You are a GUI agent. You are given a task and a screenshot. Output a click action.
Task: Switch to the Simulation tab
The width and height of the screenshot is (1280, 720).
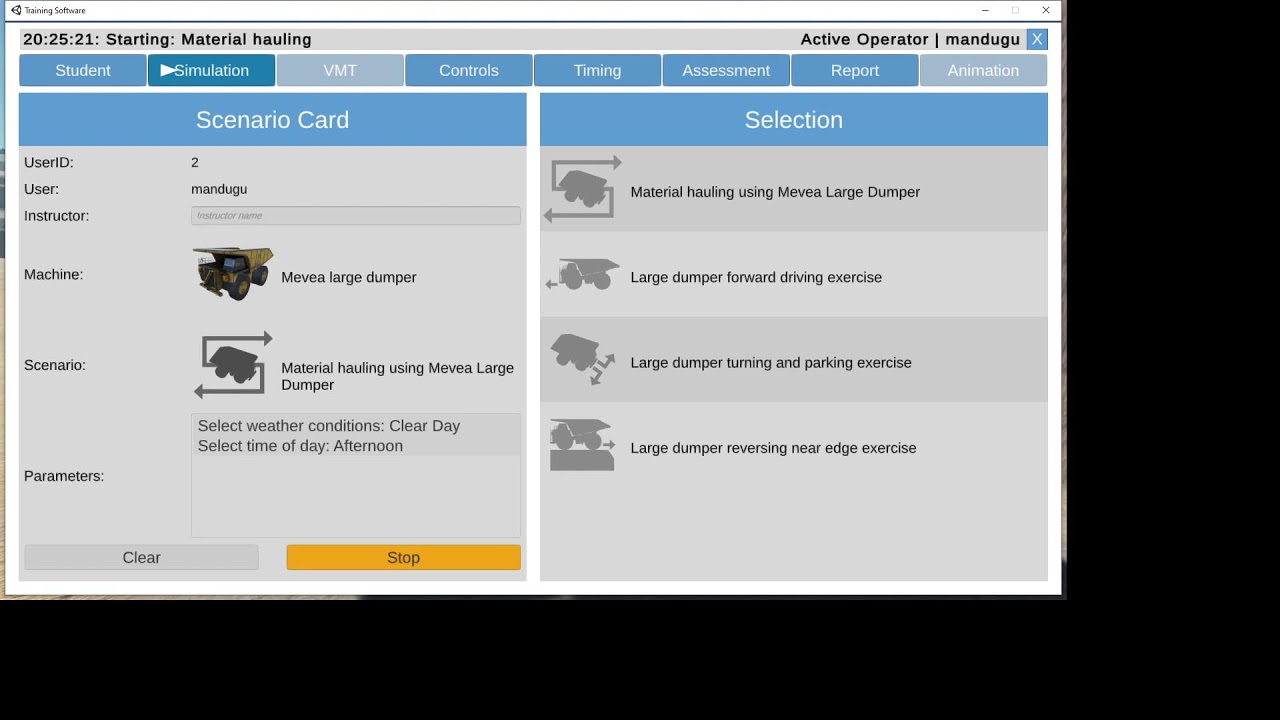click(x=212, y=70)
